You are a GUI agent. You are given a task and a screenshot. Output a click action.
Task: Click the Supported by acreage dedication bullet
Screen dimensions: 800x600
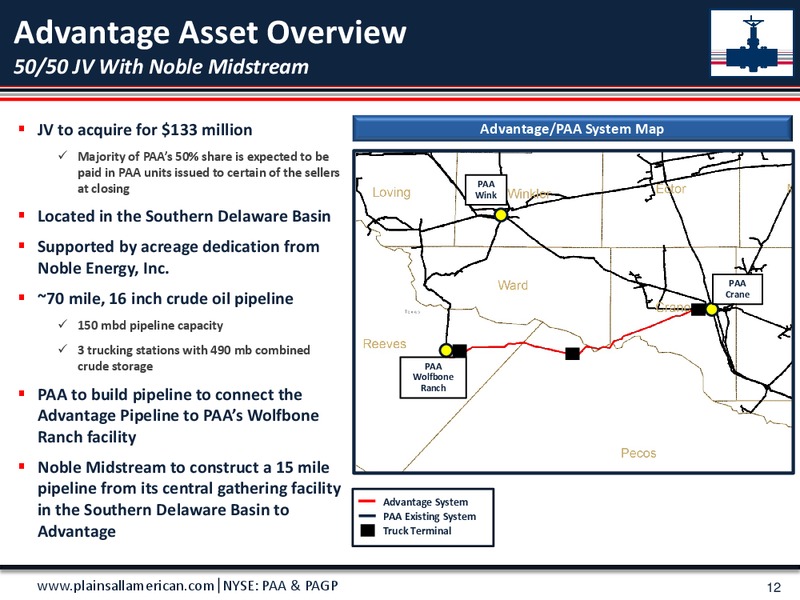(179, 257)
